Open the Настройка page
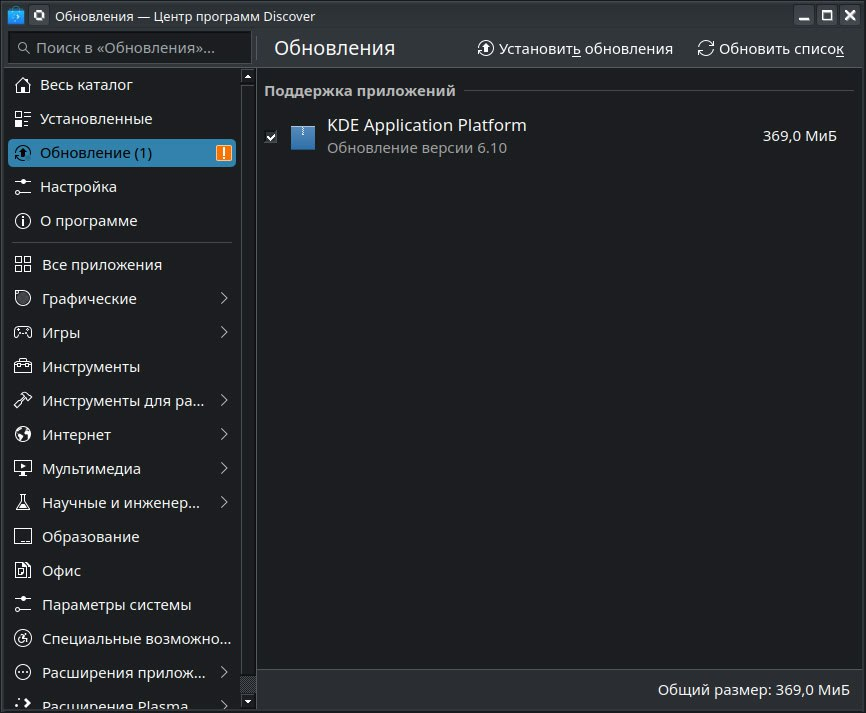 tap(122, 187)
